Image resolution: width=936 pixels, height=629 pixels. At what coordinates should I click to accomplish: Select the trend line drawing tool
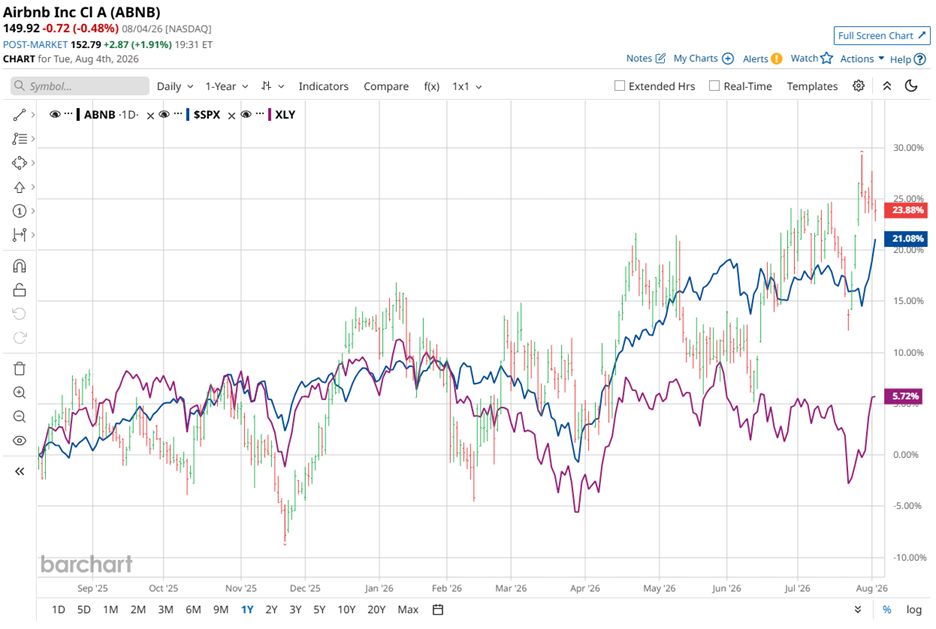[19, 115]
